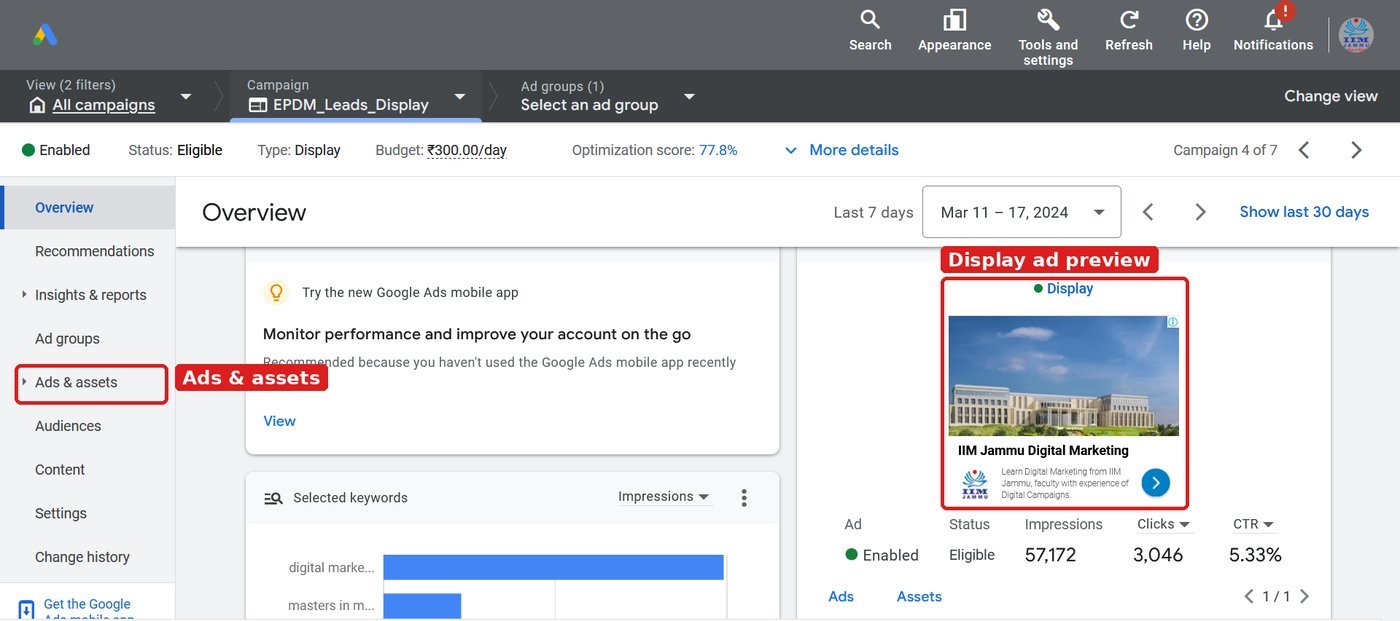Open three-dot menu on Selected keywords card
This screenshot has width=1400, height=621.
point(744,498)
